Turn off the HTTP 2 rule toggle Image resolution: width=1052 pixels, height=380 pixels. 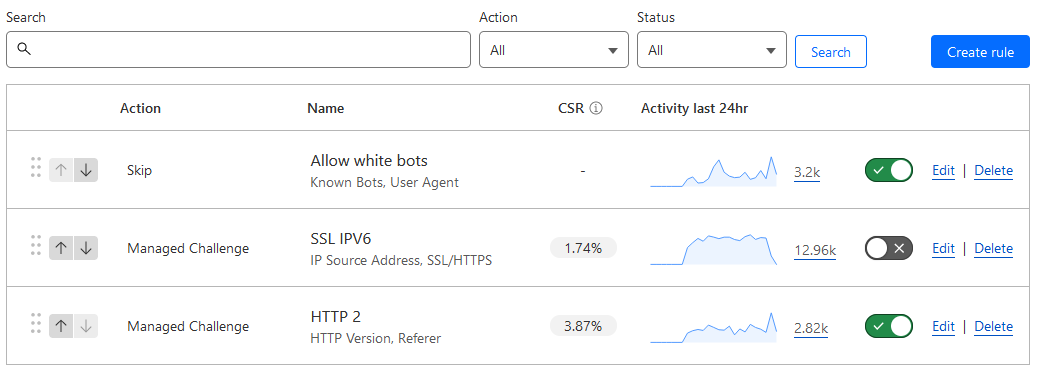889,326
